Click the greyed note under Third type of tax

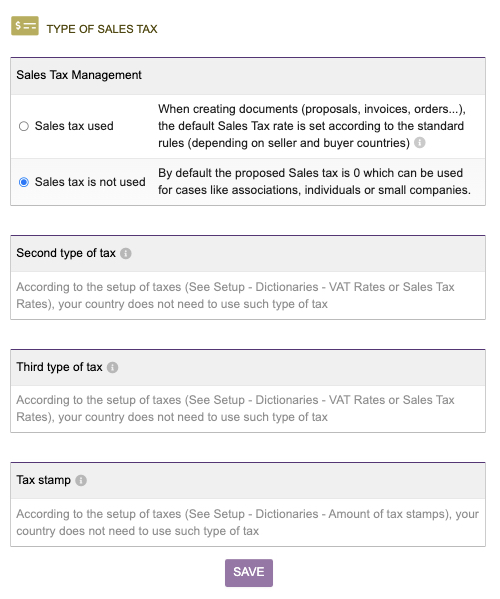pyautogui.click(x=235, y=409)
